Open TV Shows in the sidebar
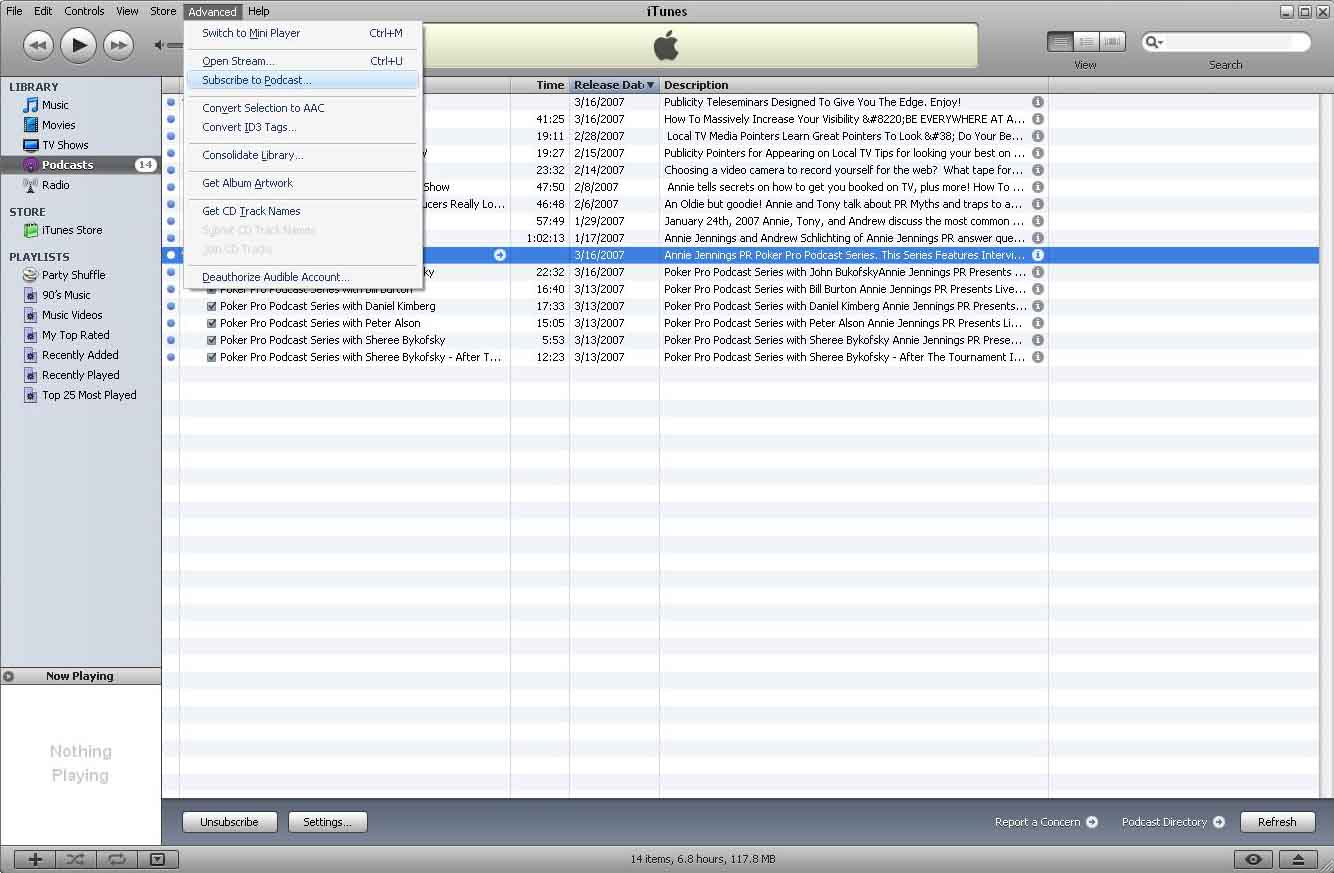The image size is (1334, 873). [65, 145]
